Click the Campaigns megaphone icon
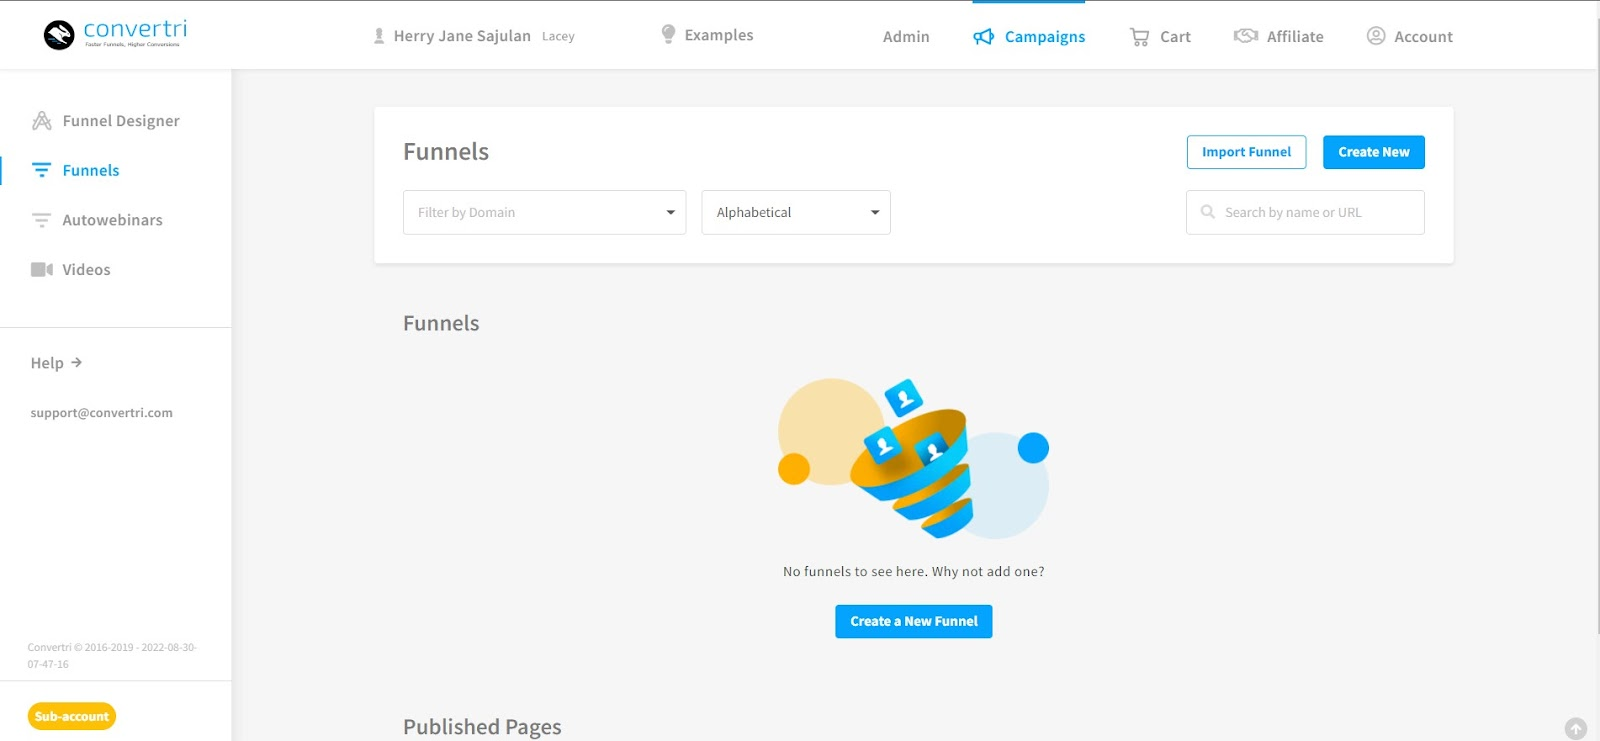The width and height of the screenshot is (1600, 741). 984,37
